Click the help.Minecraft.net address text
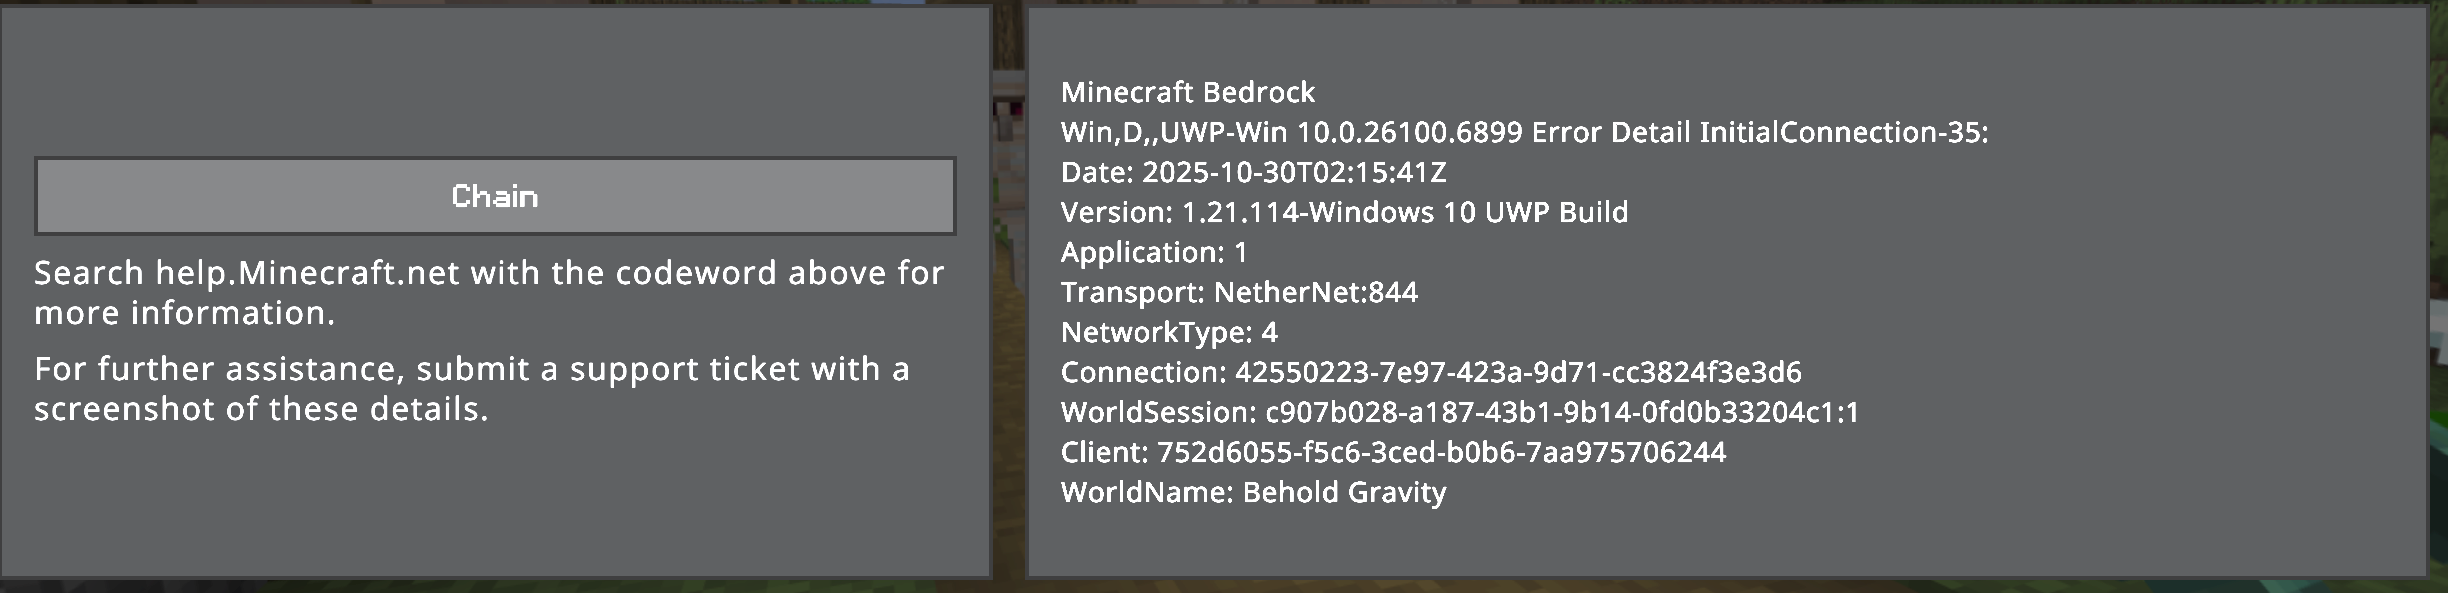This screenshot has height=593, width=2448. (307, 273)
